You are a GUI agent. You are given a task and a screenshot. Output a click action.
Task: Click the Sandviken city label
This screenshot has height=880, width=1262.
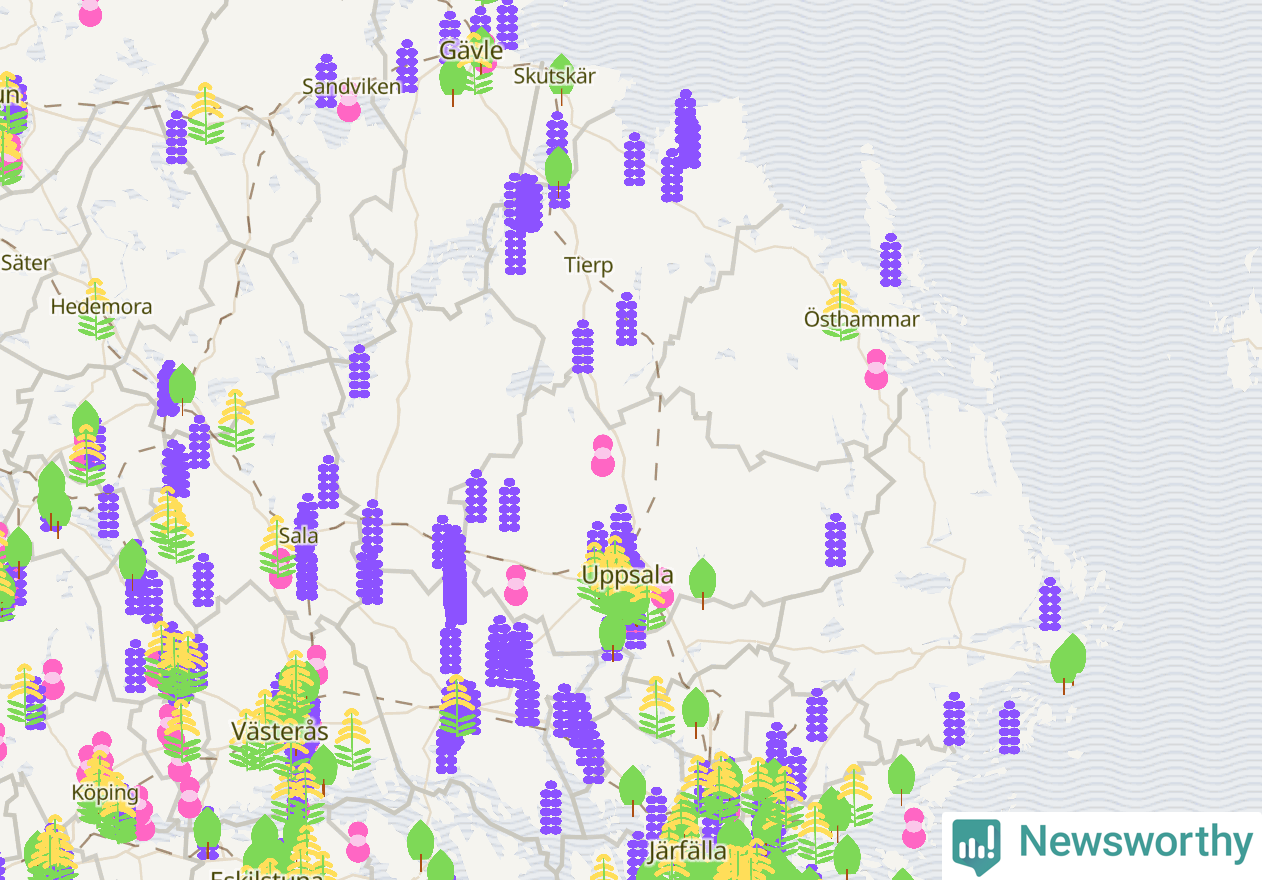352,86
